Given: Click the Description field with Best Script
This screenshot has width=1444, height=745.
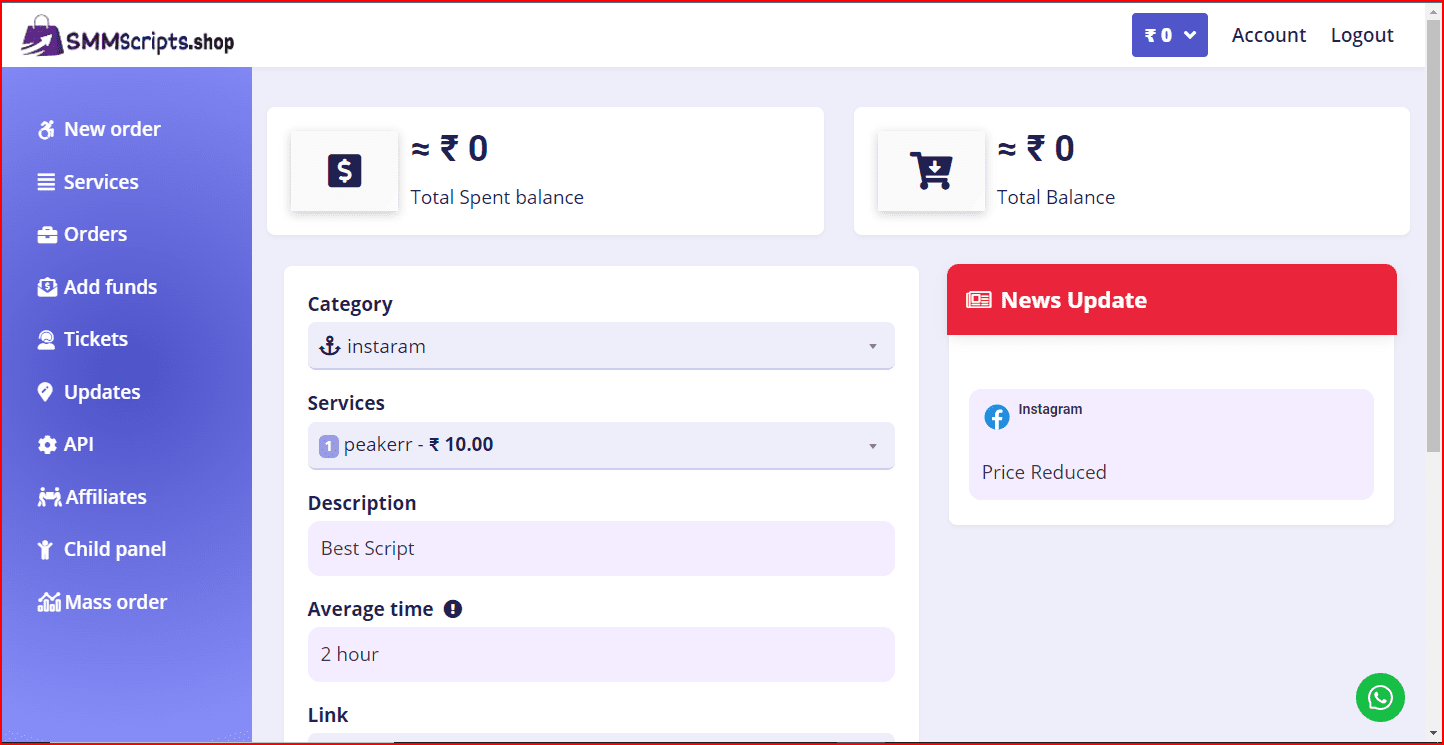Looking at the screenshot, I should coord(600,548).
